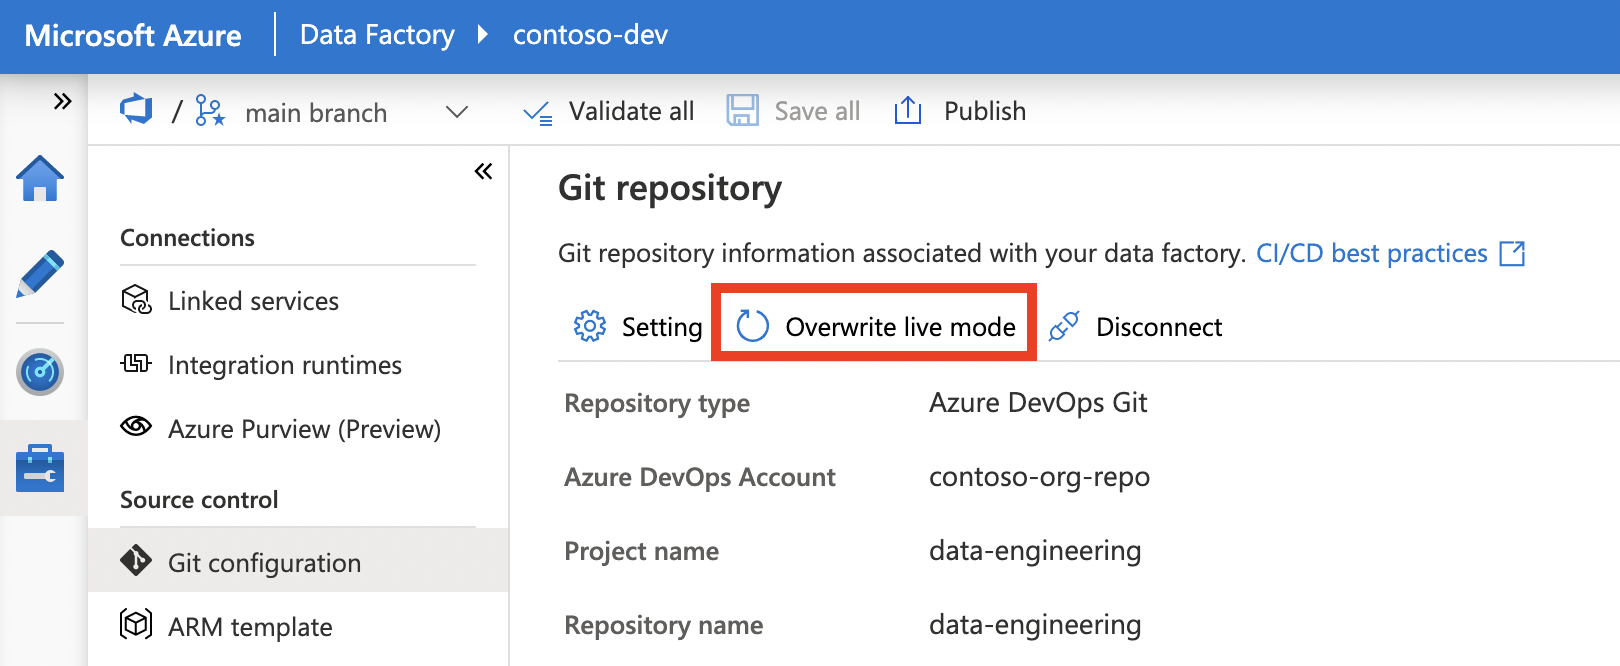Viewport: 1620px width, 666px height.
Task: Collapse the Manage side panel
Action: 483,171
